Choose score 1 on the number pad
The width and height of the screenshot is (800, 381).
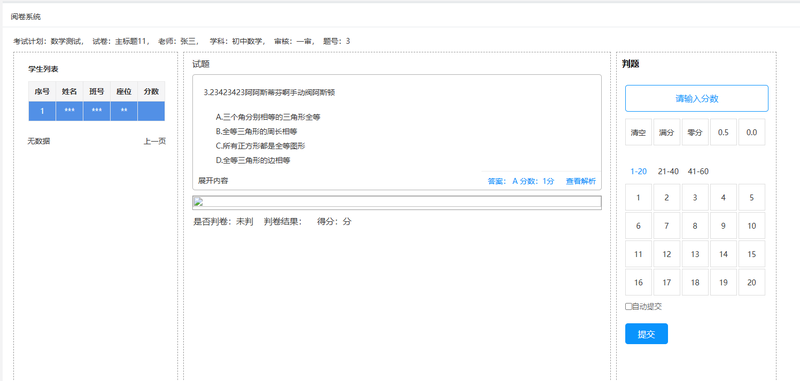[638, 197]
